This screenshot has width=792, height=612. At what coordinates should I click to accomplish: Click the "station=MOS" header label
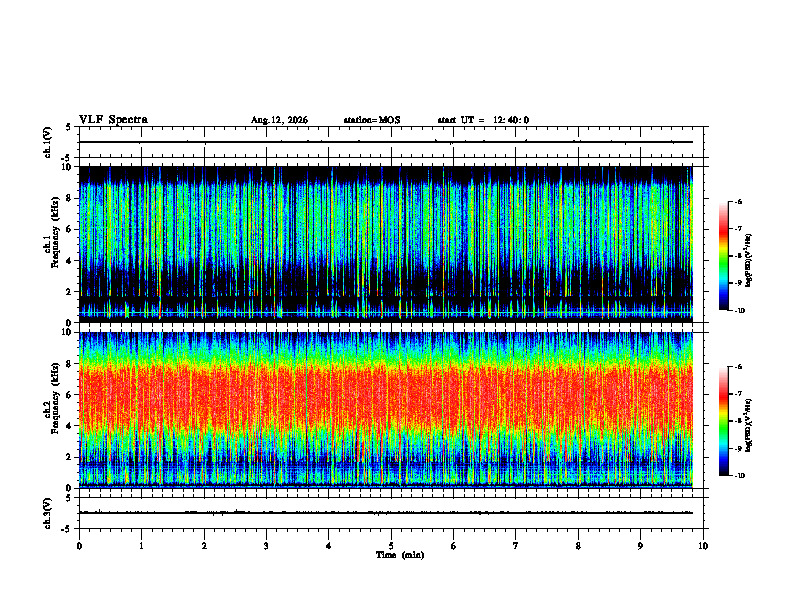(372, 120)
